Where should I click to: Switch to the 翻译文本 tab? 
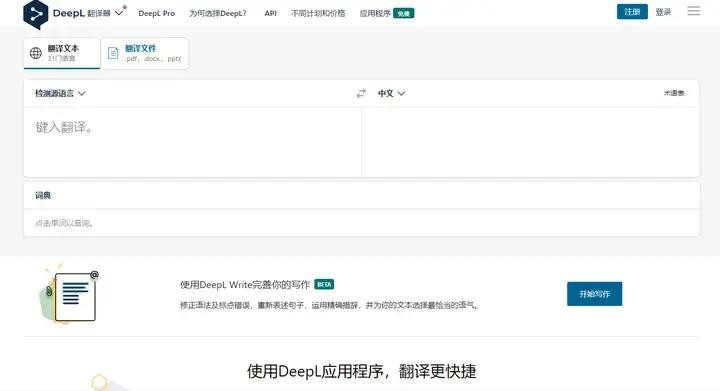pos(62,53)
